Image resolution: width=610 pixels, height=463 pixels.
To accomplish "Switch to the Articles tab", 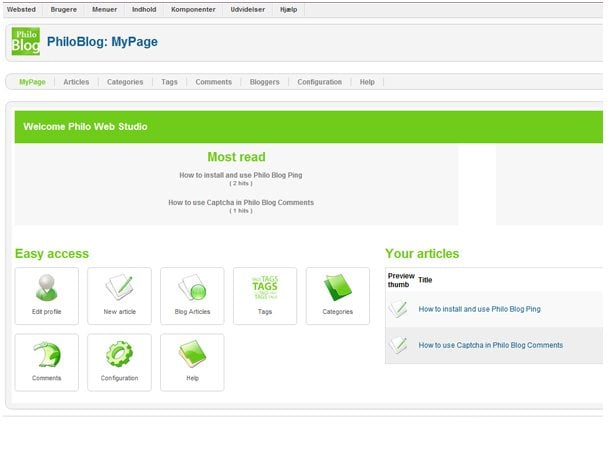I will point(76,82).
